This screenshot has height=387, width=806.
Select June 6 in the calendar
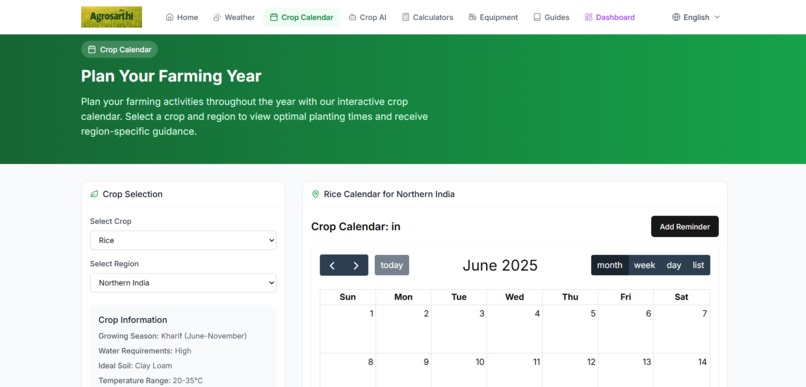pyautogui.click(x=626, y=329)
